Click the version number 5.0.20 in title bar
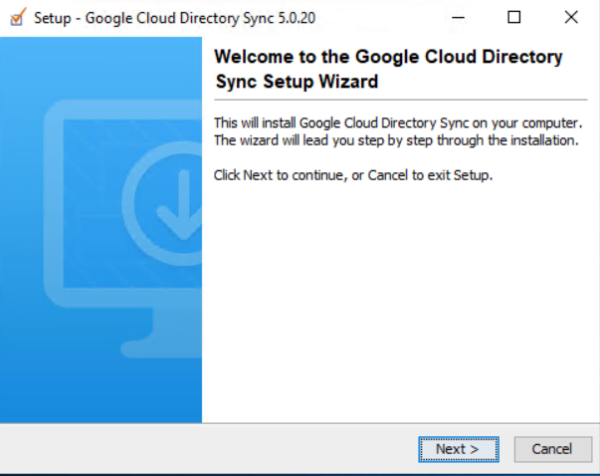Image resolution: width=600 pixels, height=476 pixels. (x=297, y=18)
